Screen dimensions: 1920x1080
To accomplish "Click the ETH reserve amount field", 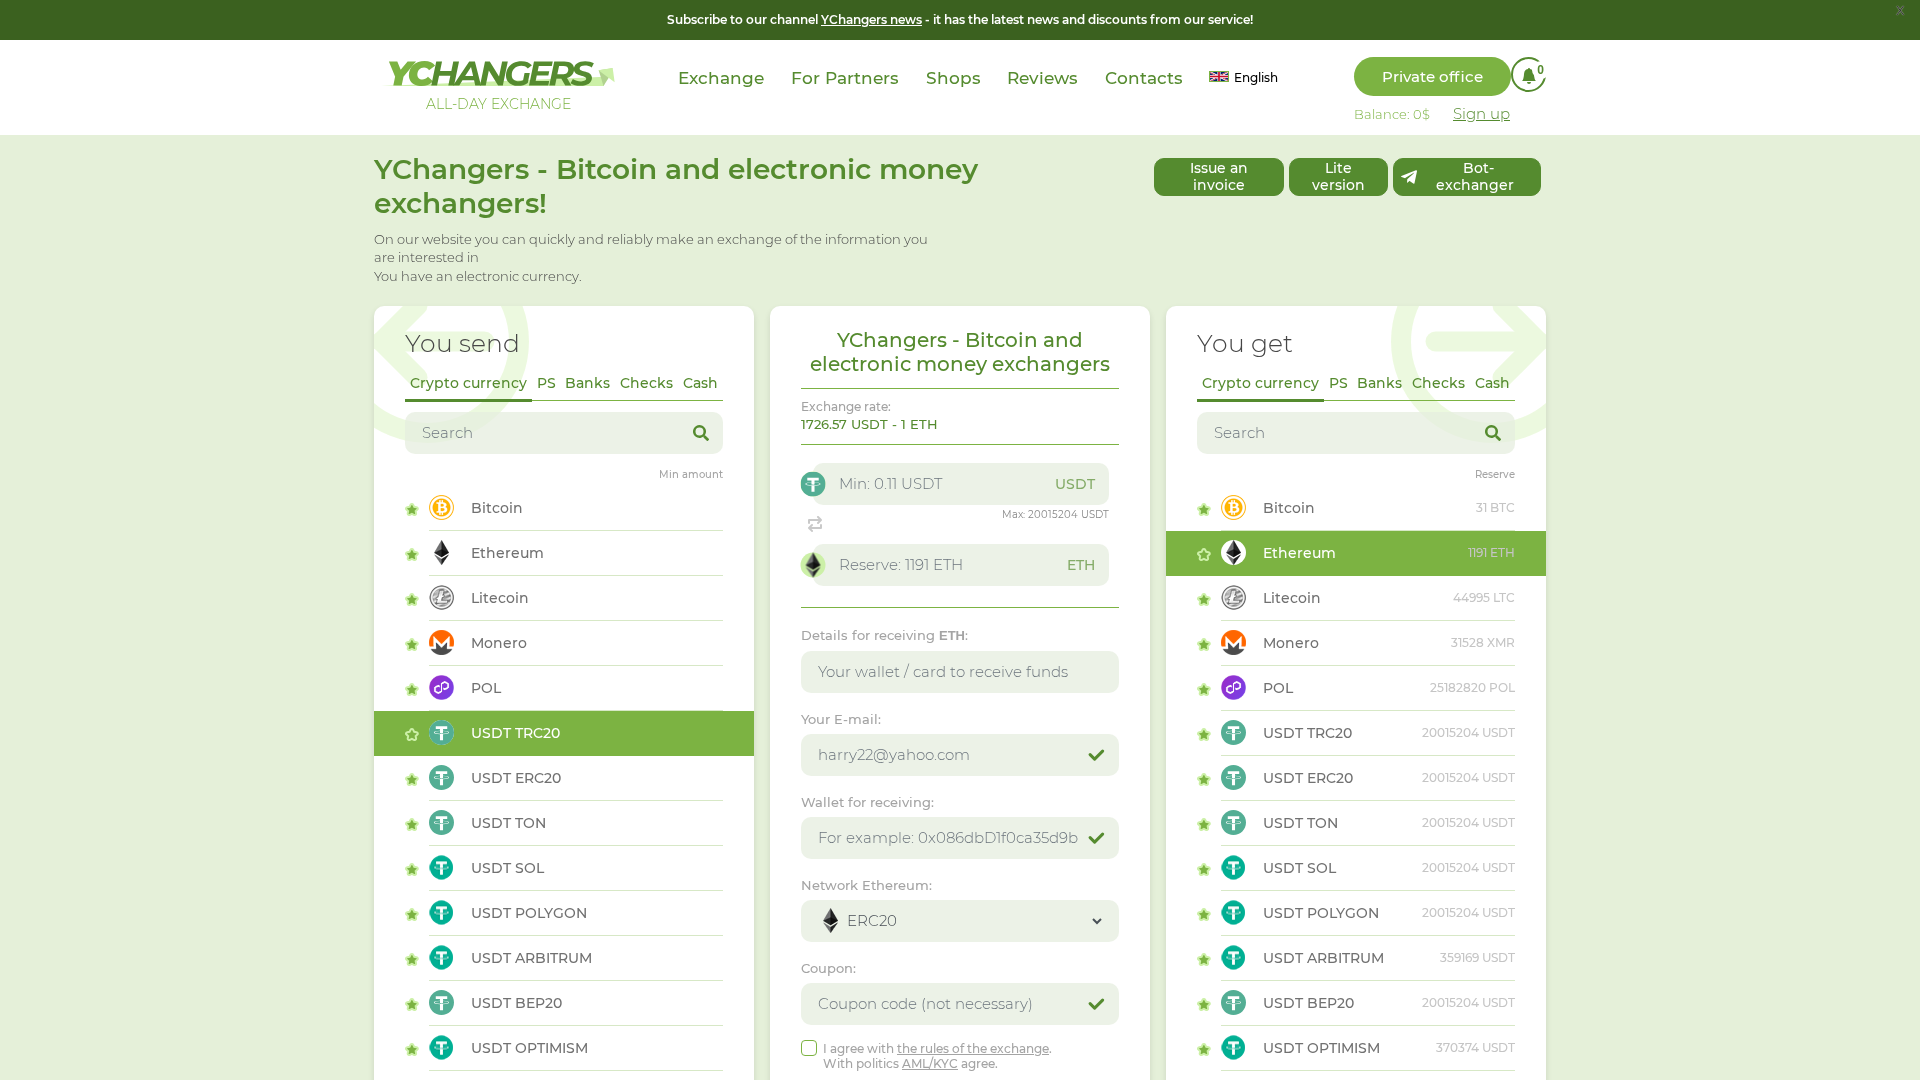I will coord(962,565).
